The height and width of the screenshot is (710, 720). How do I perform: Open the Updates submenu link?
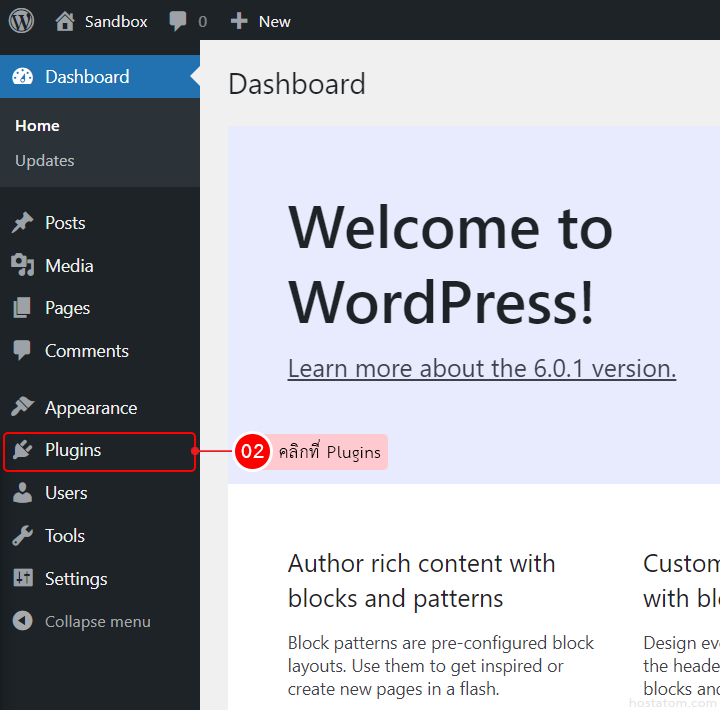pyautogui.click(x=45, y=161)
